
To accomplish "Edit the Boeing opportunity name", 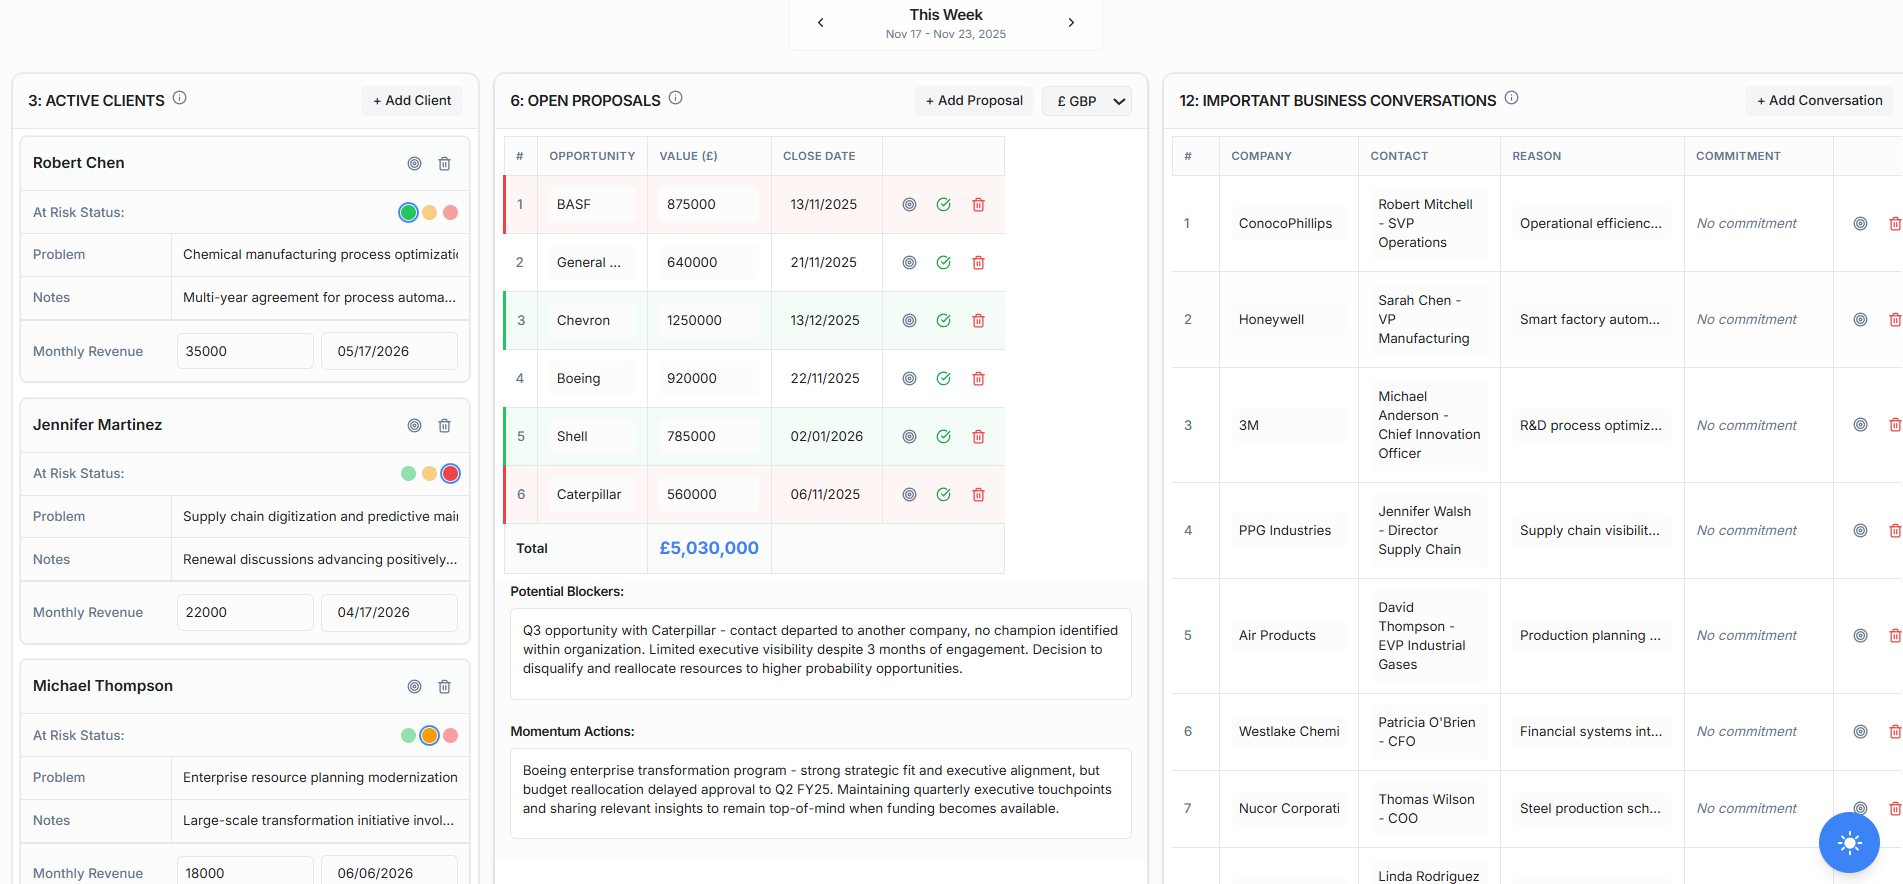I will [x=592, y=379].
